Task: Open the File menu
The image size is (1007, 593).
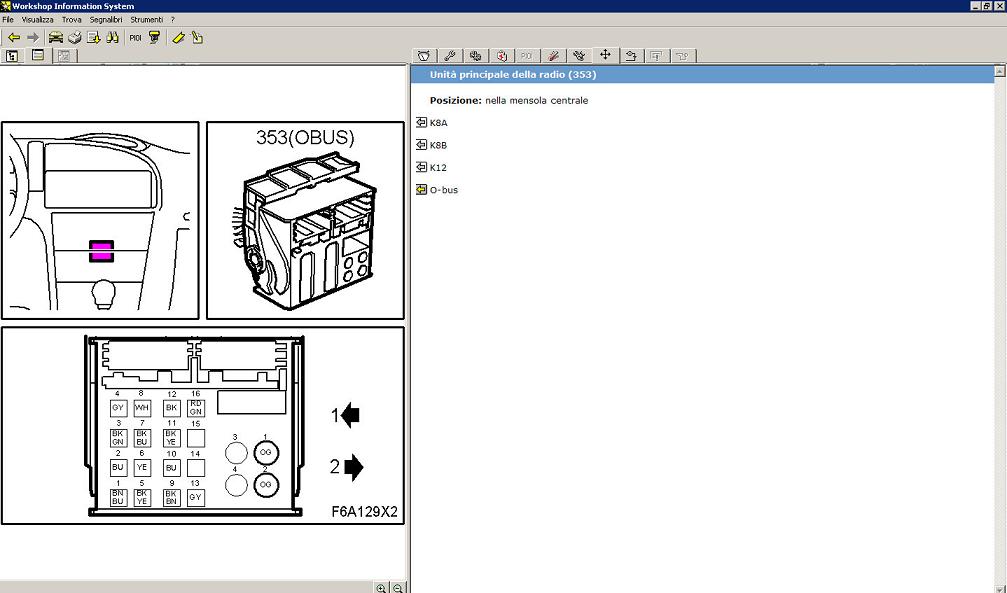Action: coord(8,20)
